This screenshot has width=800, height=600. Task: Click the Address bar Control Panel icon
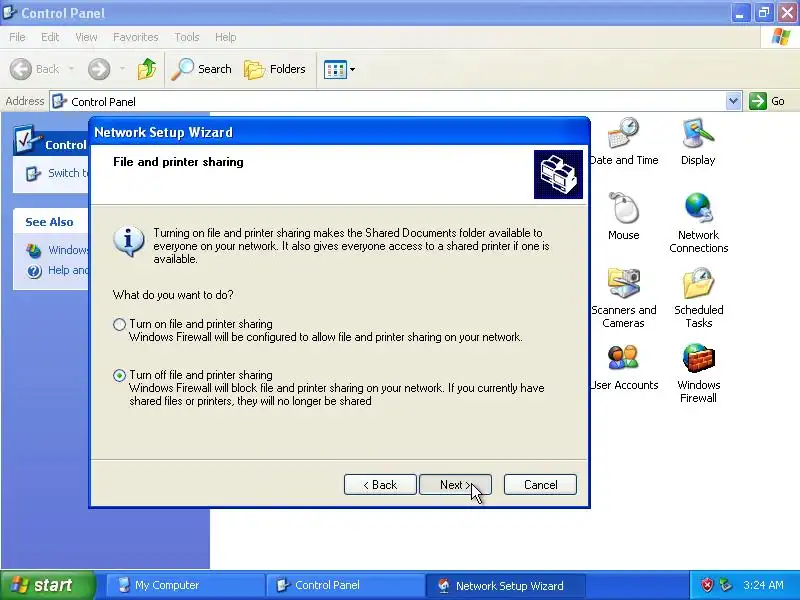click(60, 101)
